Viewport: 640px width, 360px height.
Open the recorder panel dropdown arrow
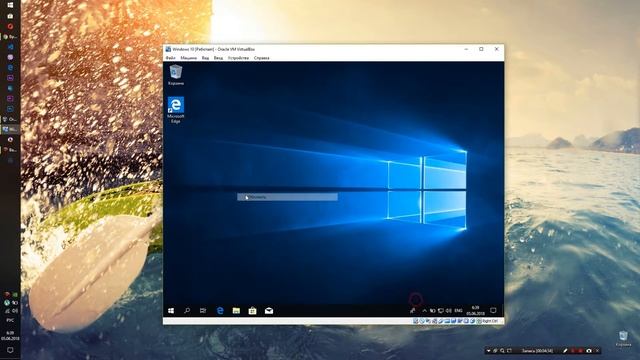click(489, 351)
